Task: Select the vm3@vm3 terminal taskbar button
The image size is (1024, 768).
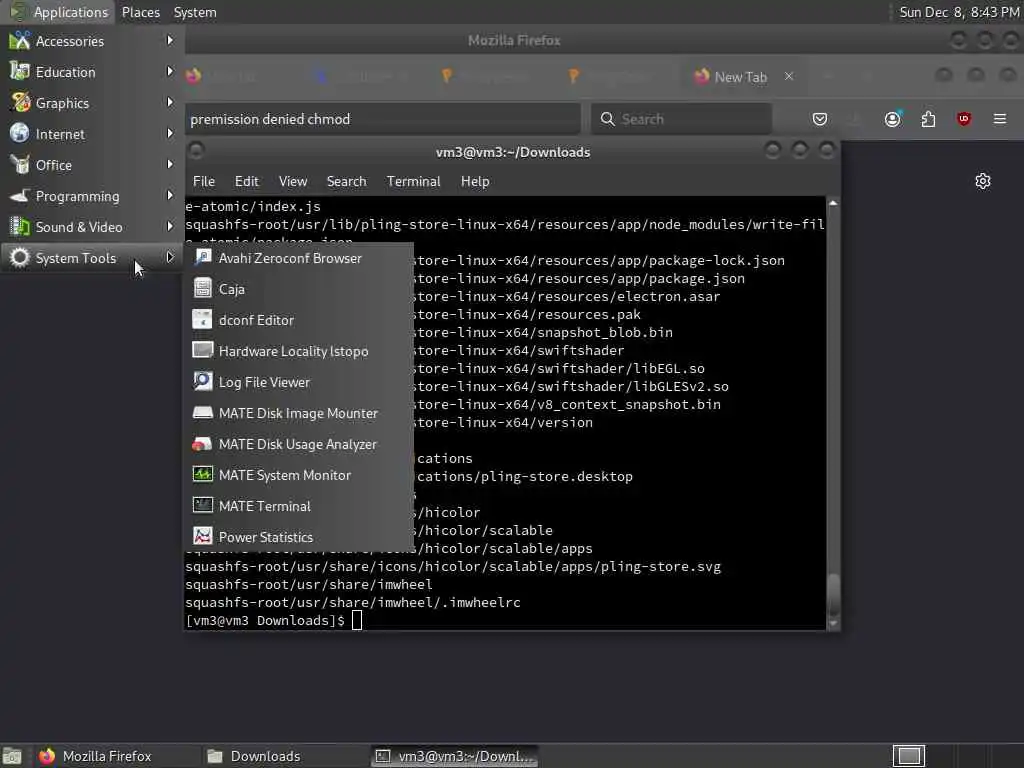Action: (x=455, y=756)
